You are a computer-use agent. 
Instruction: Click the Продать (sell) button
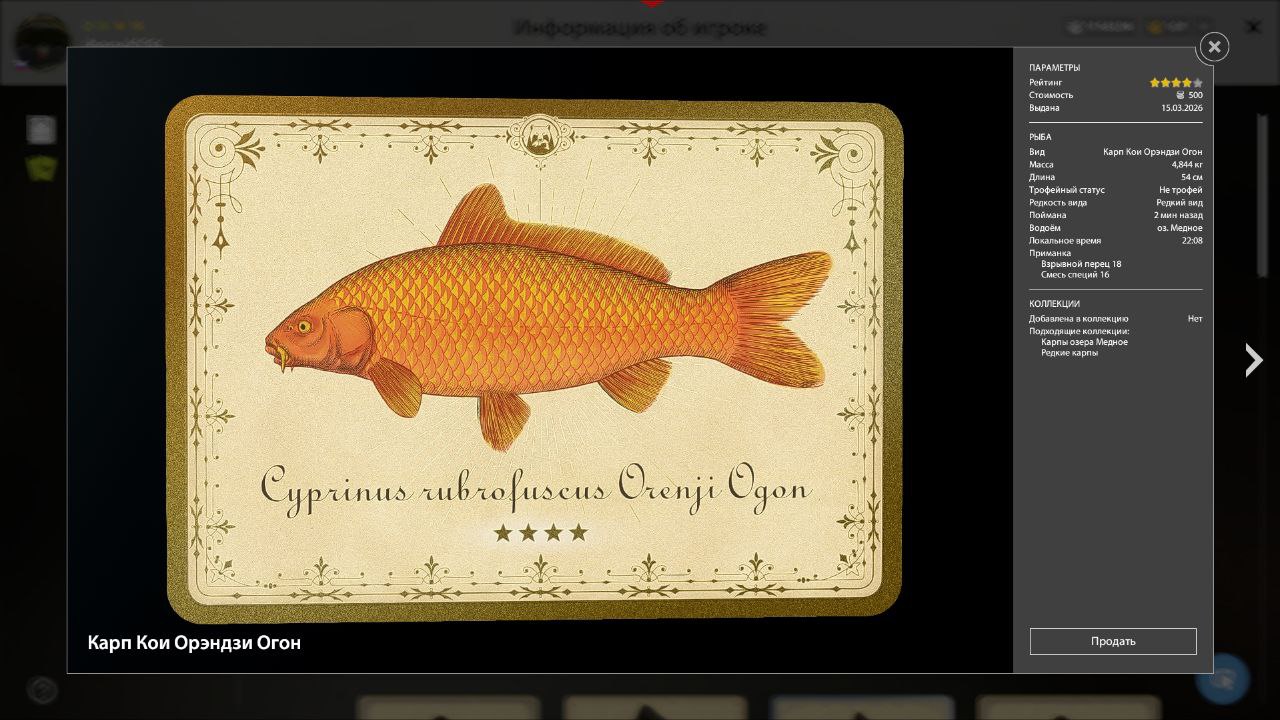coord(1113,641)
